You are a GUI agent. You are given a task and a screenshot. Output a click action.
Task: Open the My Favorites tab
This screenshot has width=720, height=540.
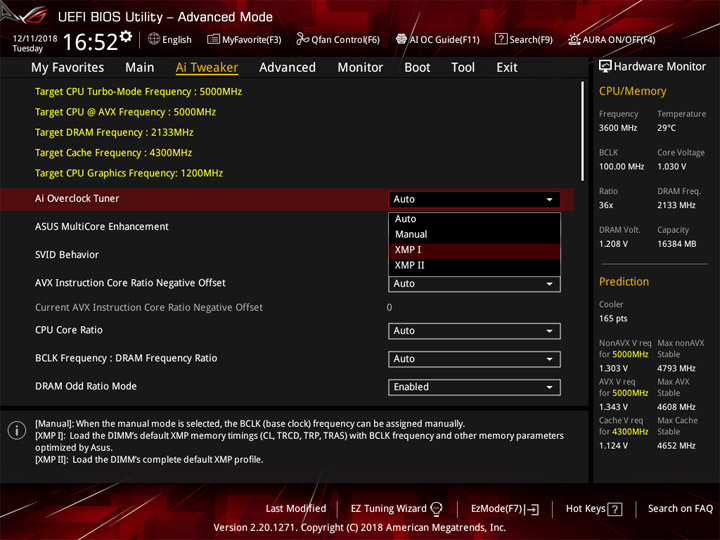coord(68,68)
